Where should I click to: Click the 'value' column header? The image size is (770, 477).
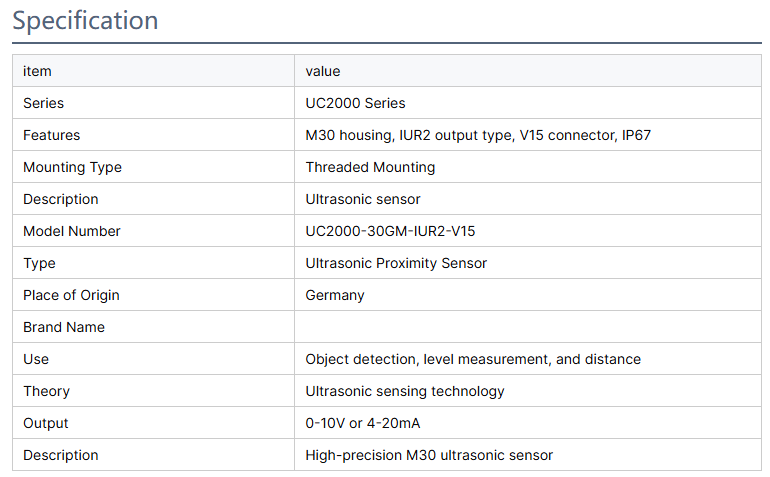coord(323,71)
